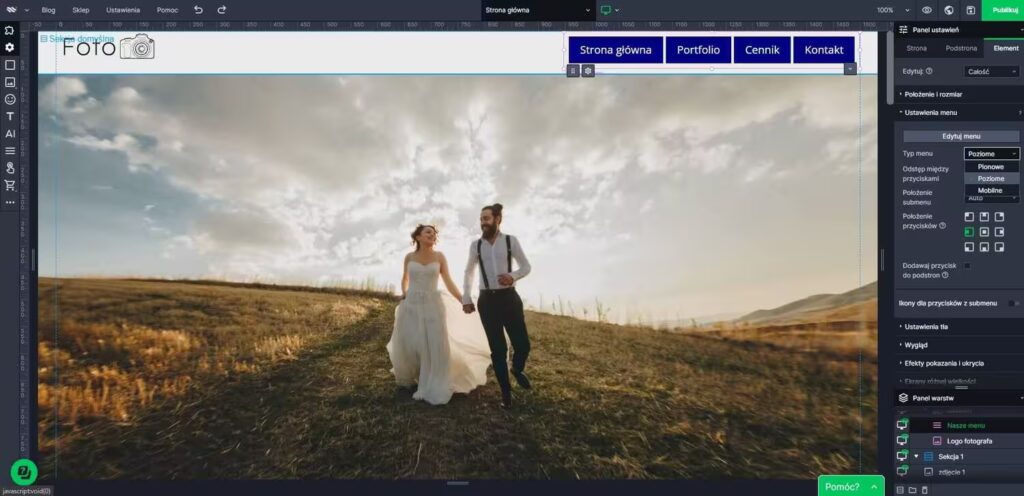This screenshot has height=496, width=1024.
Task: Click the globe icon in top bar
Action: click(949, 10)
